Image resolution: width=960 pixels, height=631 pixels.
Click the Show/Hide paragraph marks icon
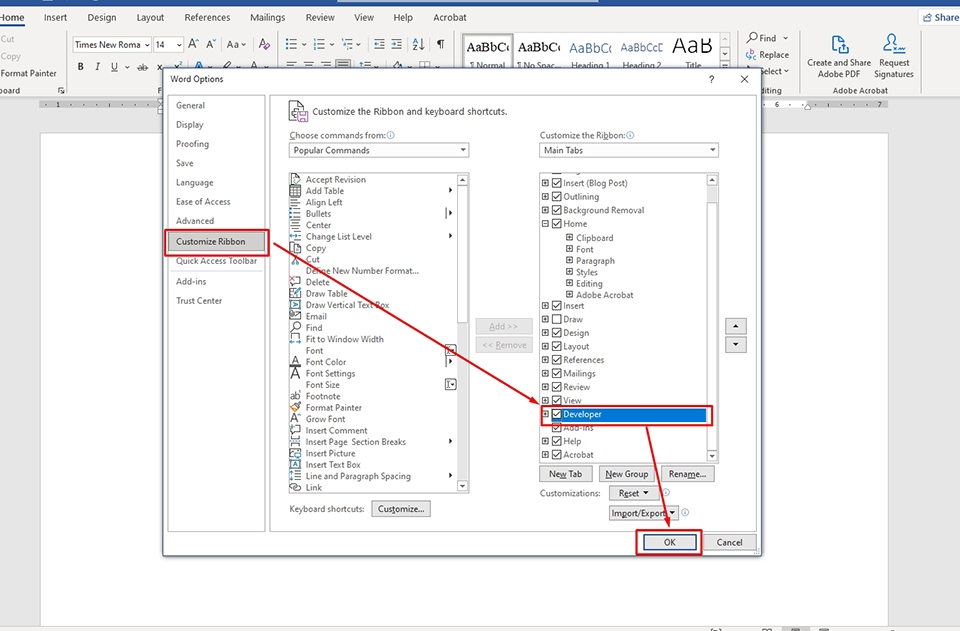[x=441, y=44]
